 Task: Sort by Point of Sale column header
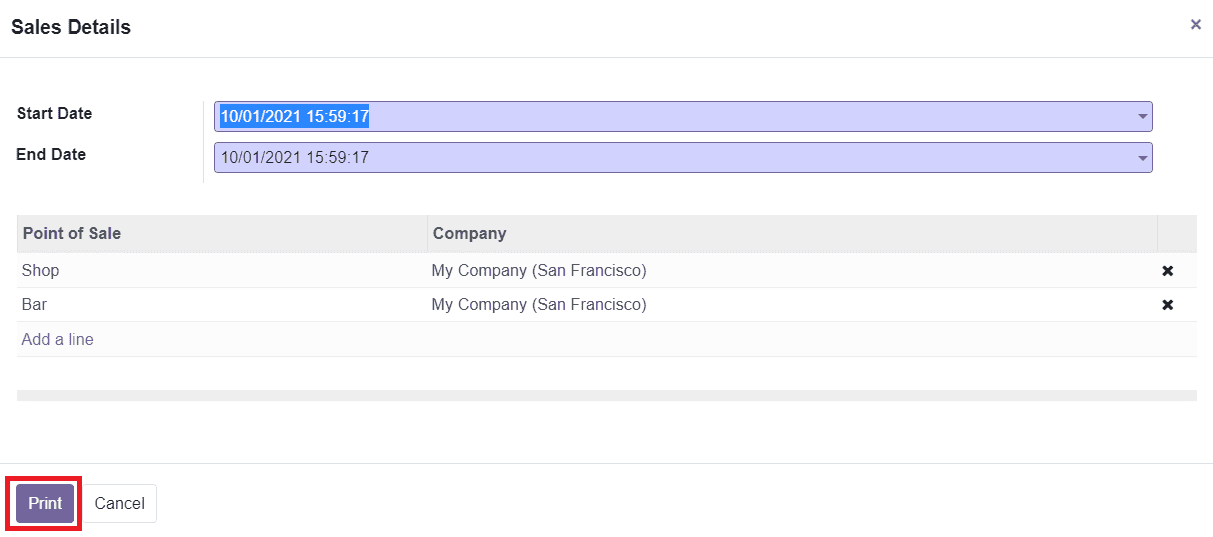(x=72, y=234)
